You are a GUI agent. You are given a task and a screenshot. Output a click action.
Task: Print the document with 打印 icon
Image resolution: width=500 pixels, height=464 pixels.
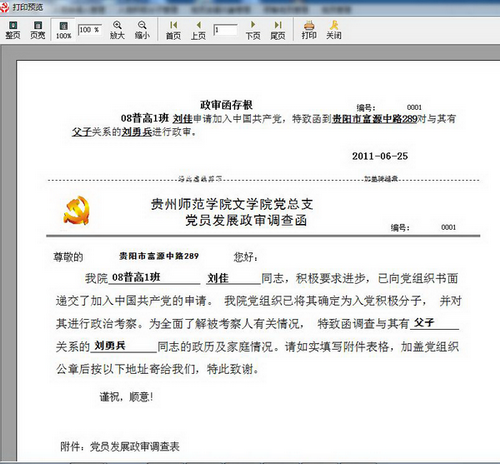coord(309,30)
